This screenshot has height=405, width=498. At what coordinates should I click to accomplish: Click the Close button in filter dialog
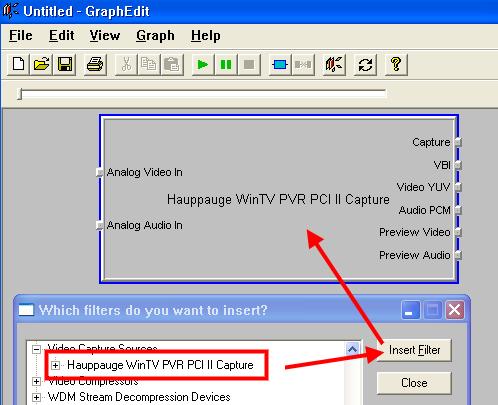point(414,383)
